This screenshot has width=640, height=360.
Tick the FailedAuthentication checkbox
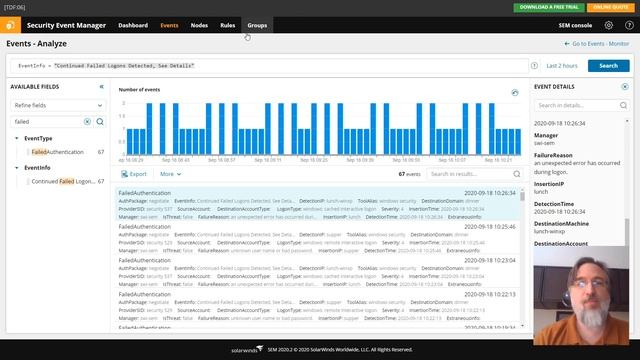(x=28, y=152)
